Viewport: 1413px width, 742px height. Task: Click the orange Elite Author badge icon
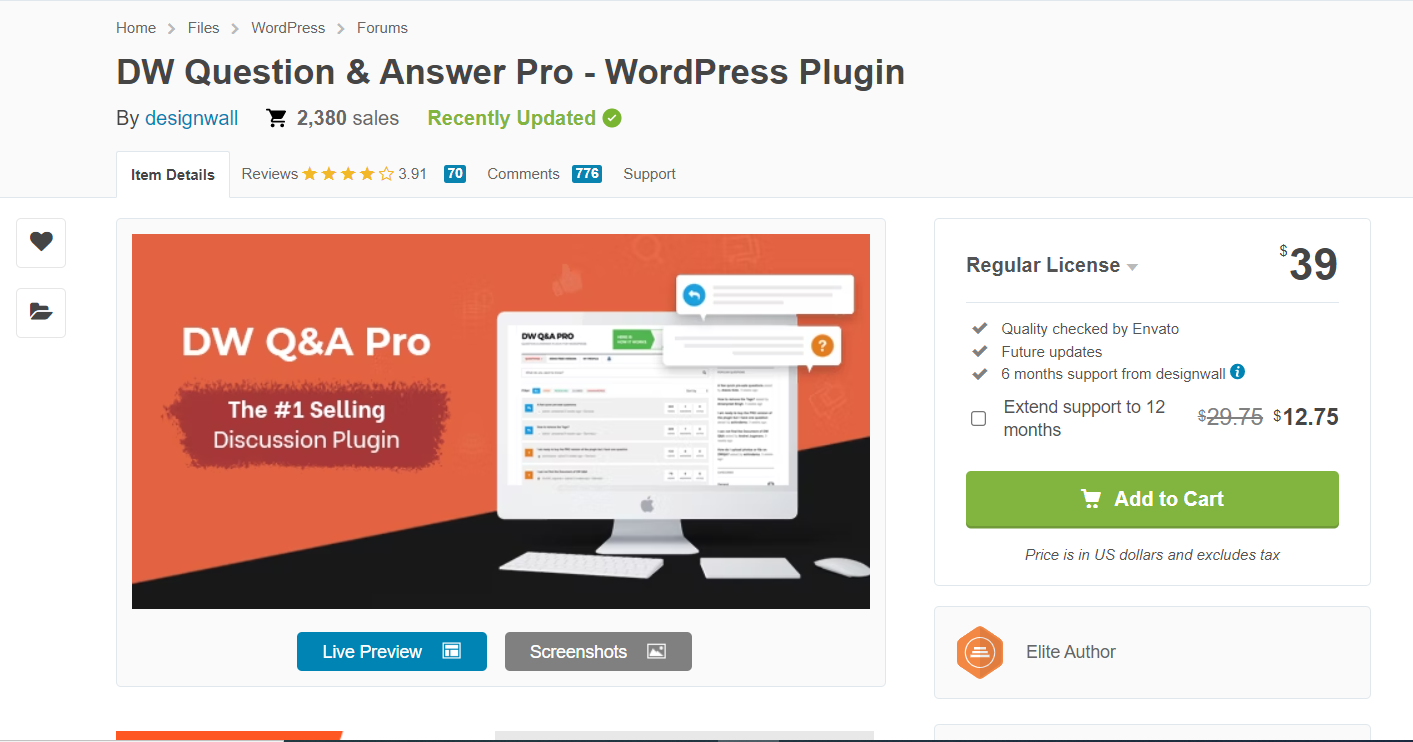click(x=979, y=652)
